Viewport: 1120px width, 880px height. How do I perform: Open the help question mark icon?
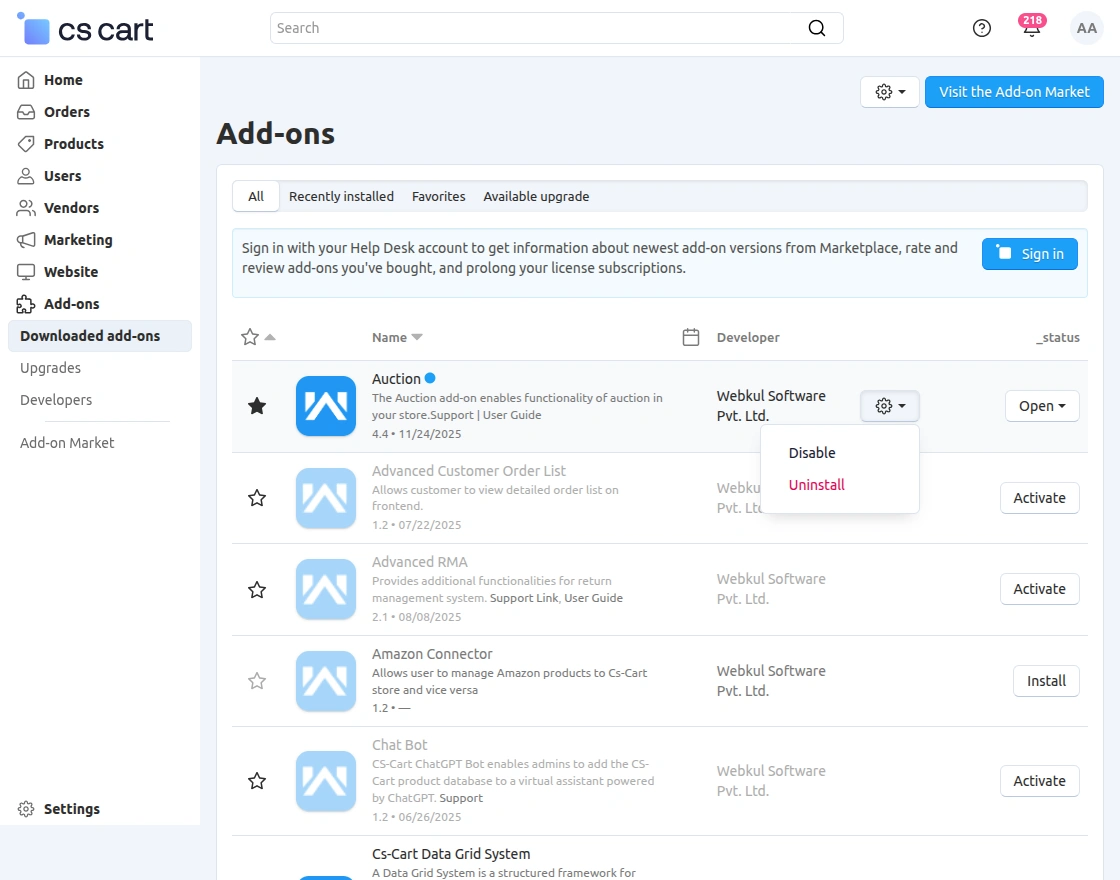pyautogui.click(x=982, y=28)
